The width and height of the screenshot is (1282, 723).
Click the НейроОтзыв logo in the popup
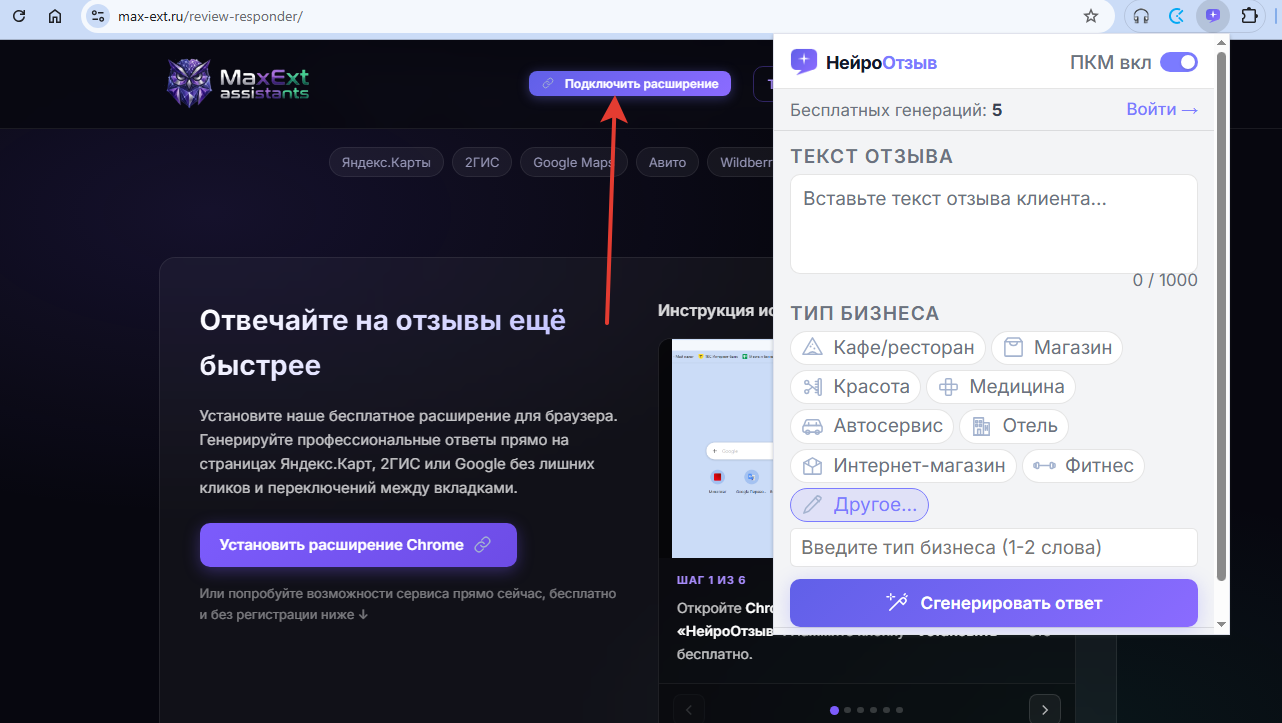864,62
